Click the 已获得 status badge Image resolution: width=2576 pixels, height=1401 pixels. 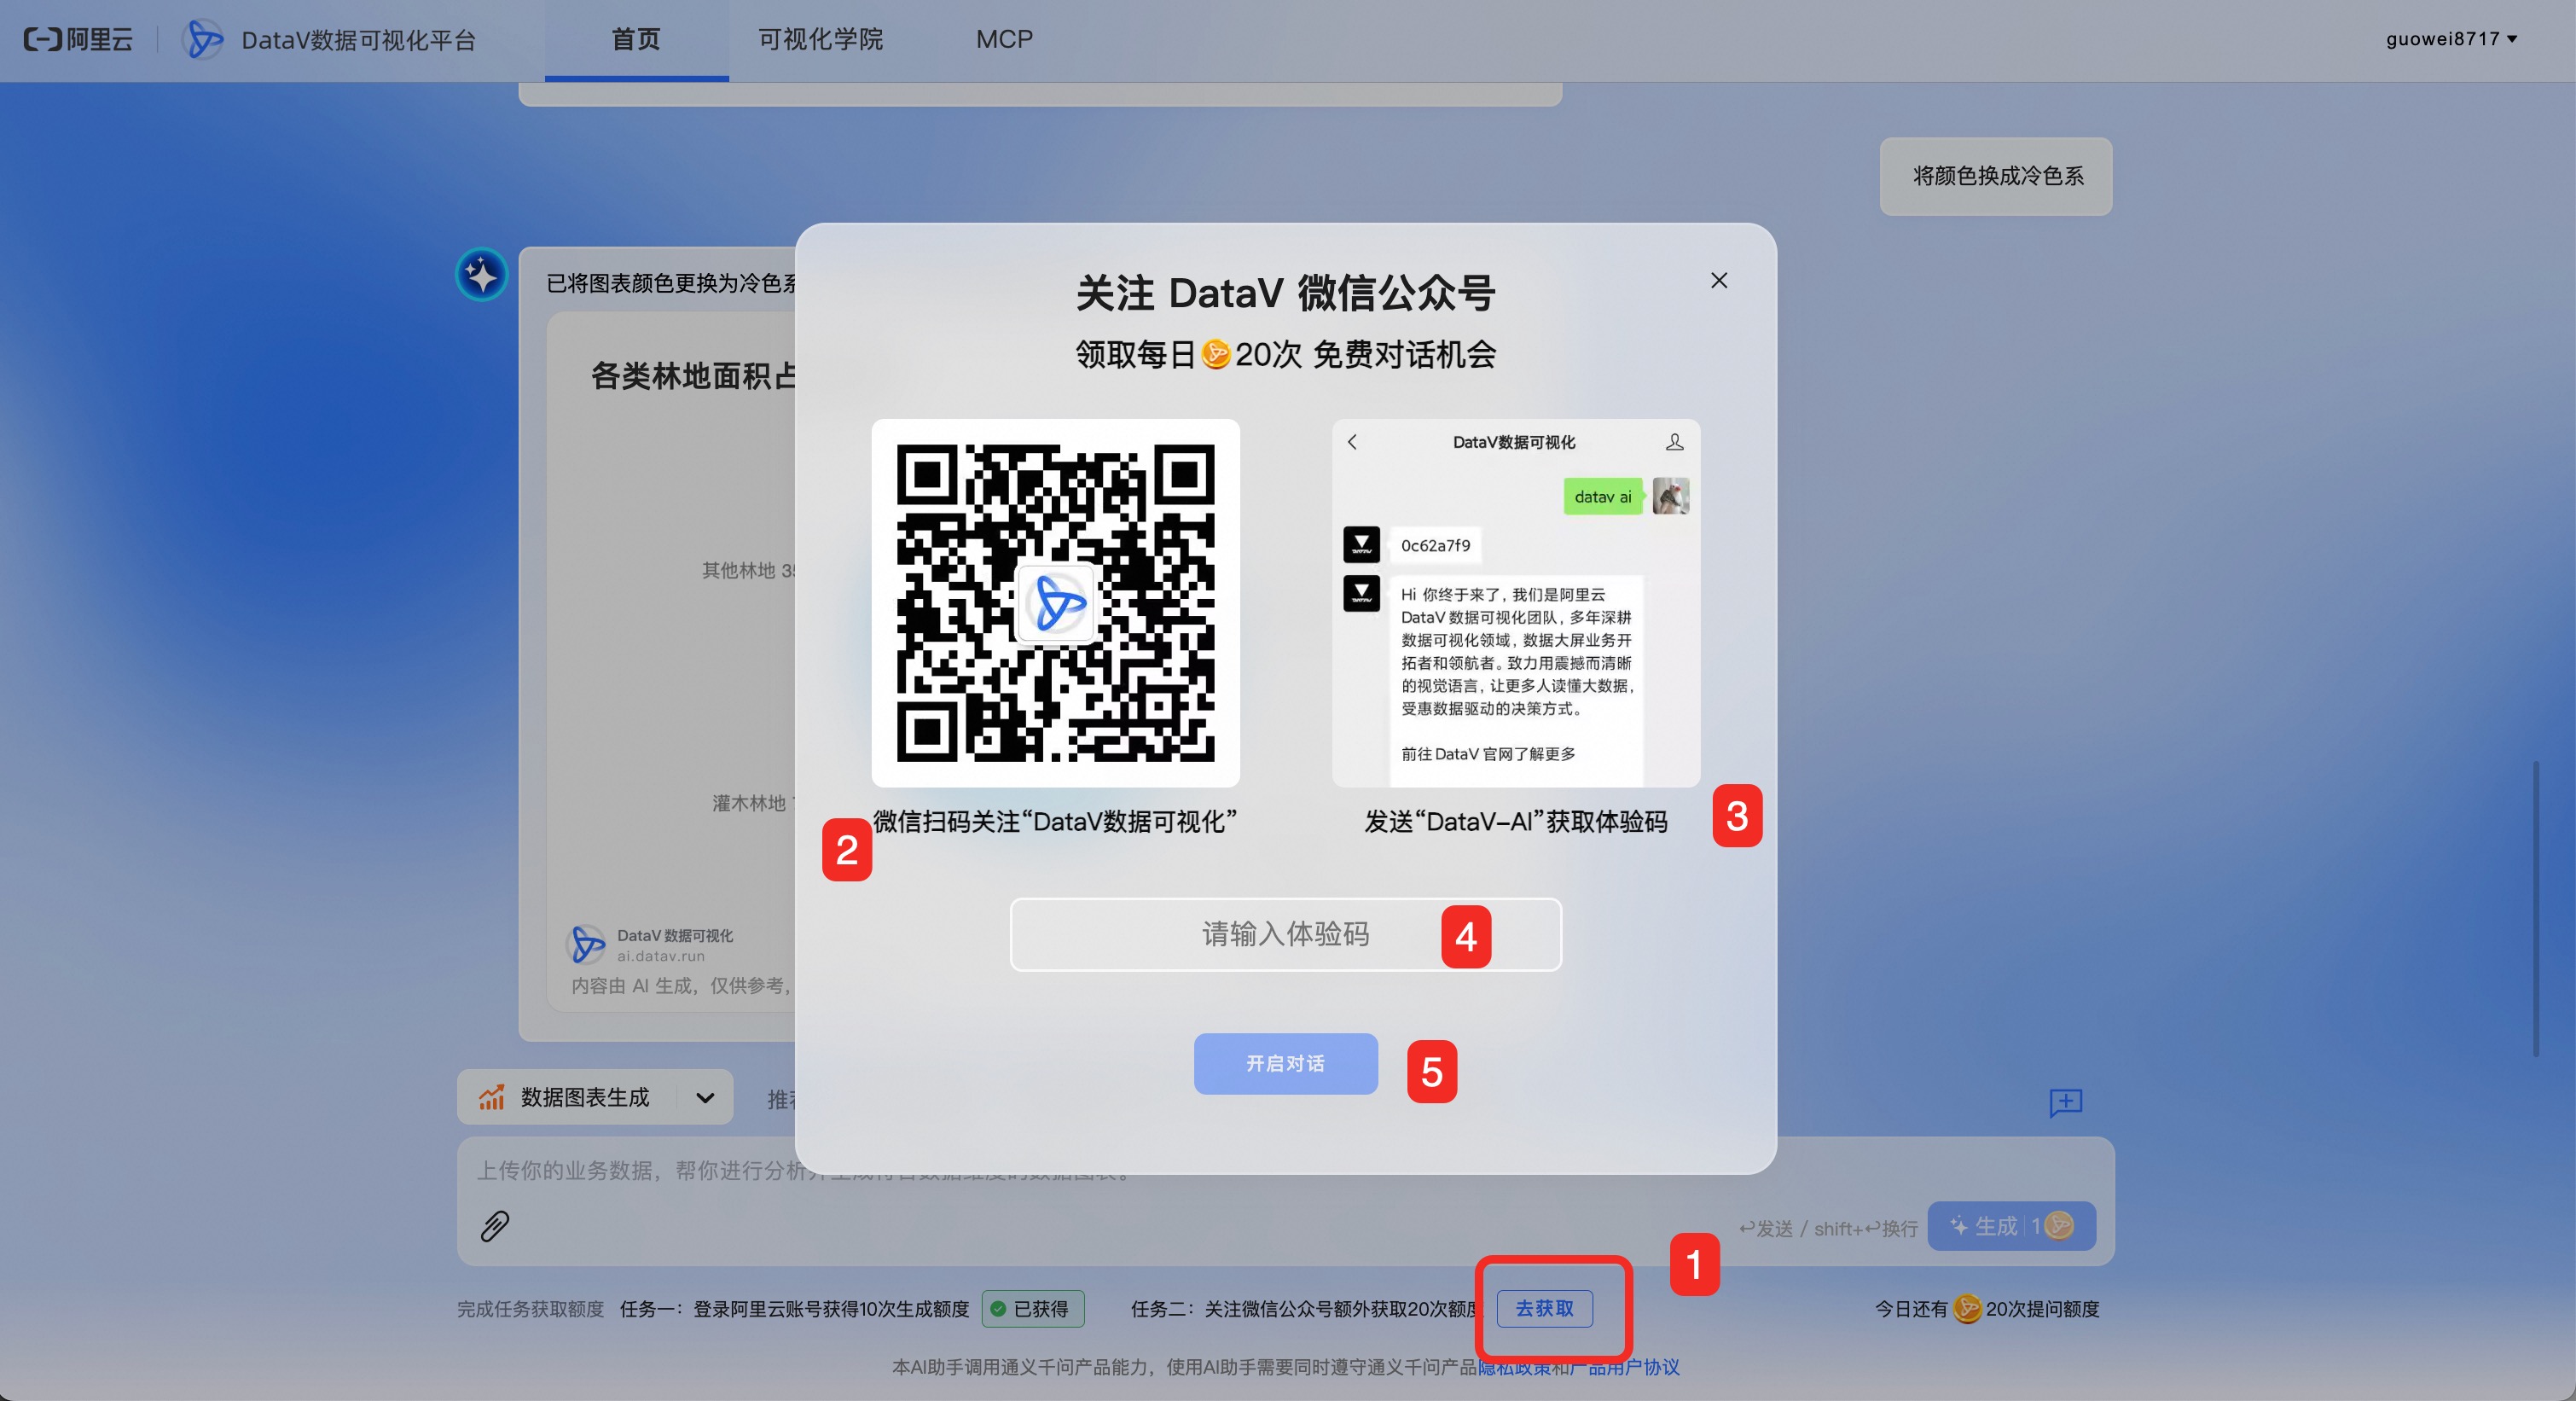(1033, 1308)
